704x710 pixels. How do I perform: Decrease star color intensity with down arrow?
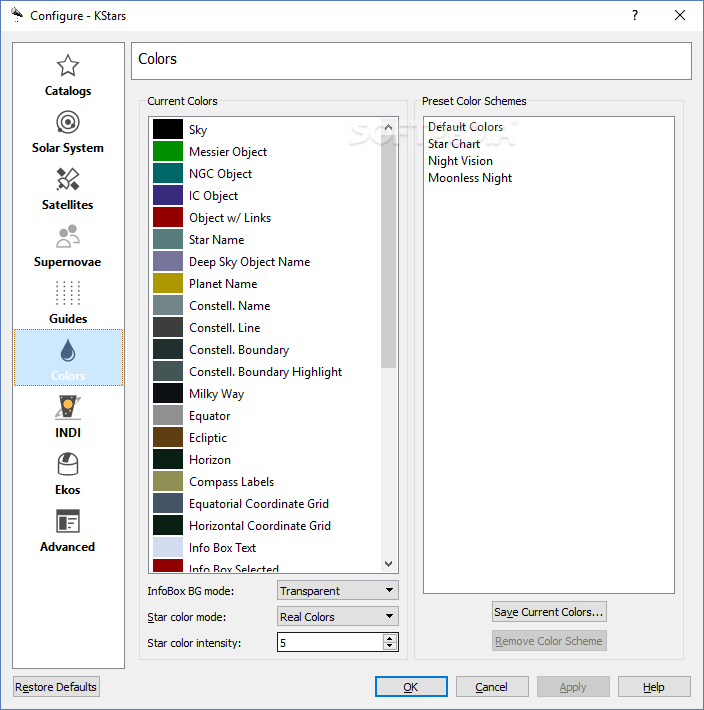coord(390,646)
